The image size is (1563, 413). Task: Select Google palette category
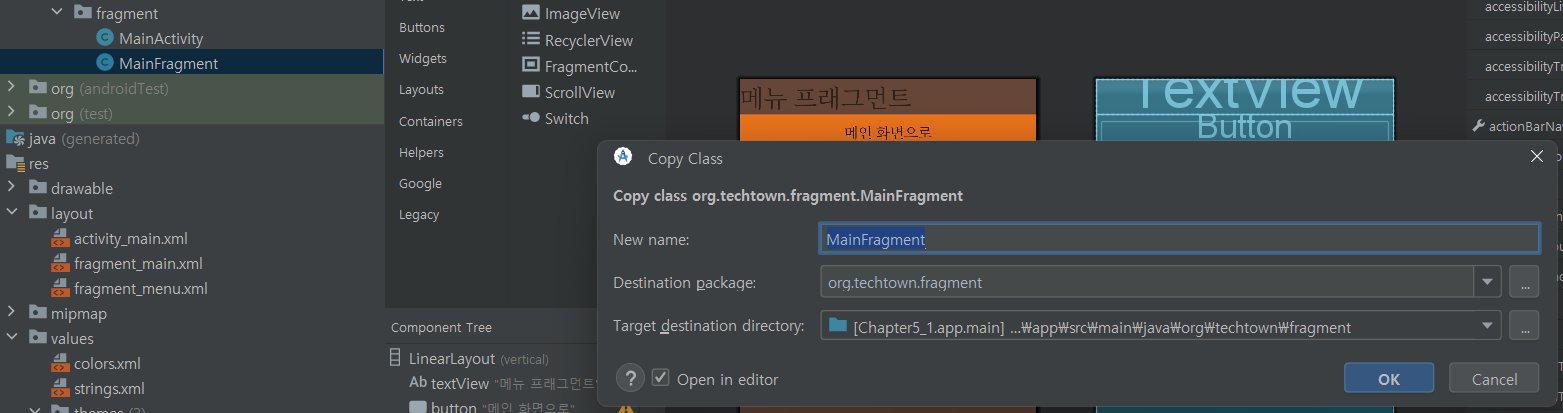[420, 183]
